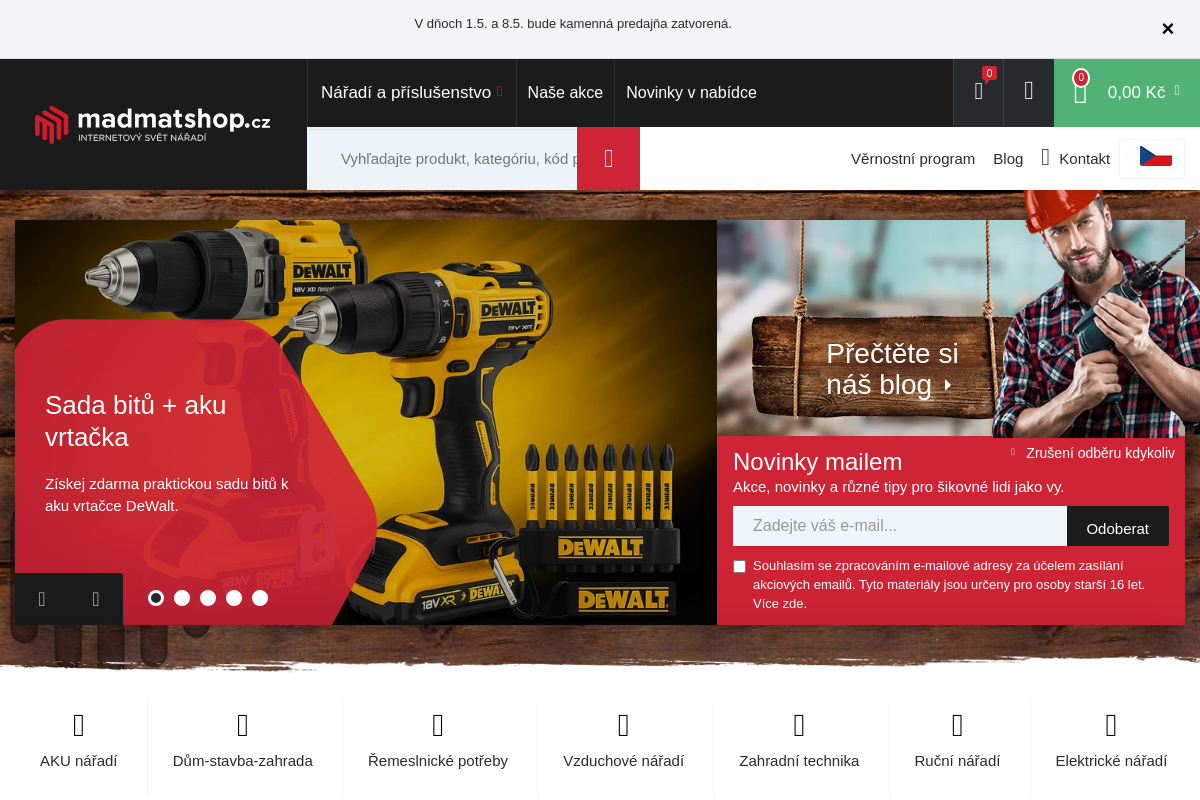Open the header icon with the 0 badge
The image size is (1200, 800).
pyautogui.click(x=979, y=92)
